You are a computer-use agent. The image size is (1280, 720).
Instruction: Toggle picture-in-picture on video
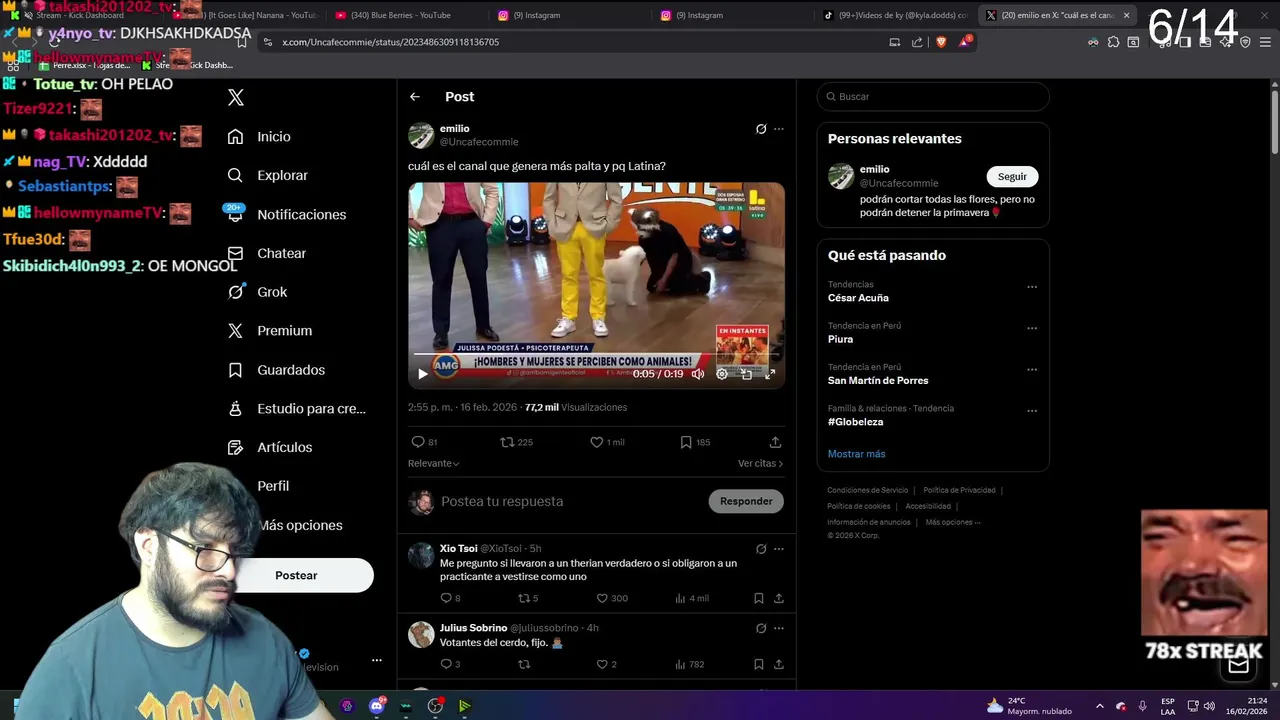point(746,374)
